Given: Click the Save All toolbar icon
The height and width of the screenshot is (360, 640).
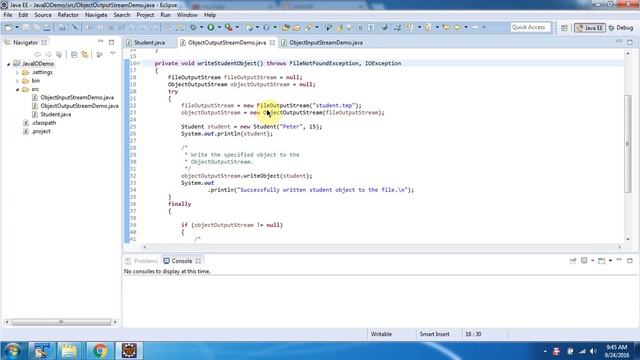Looking at the screenshot, I should point(36,27).
